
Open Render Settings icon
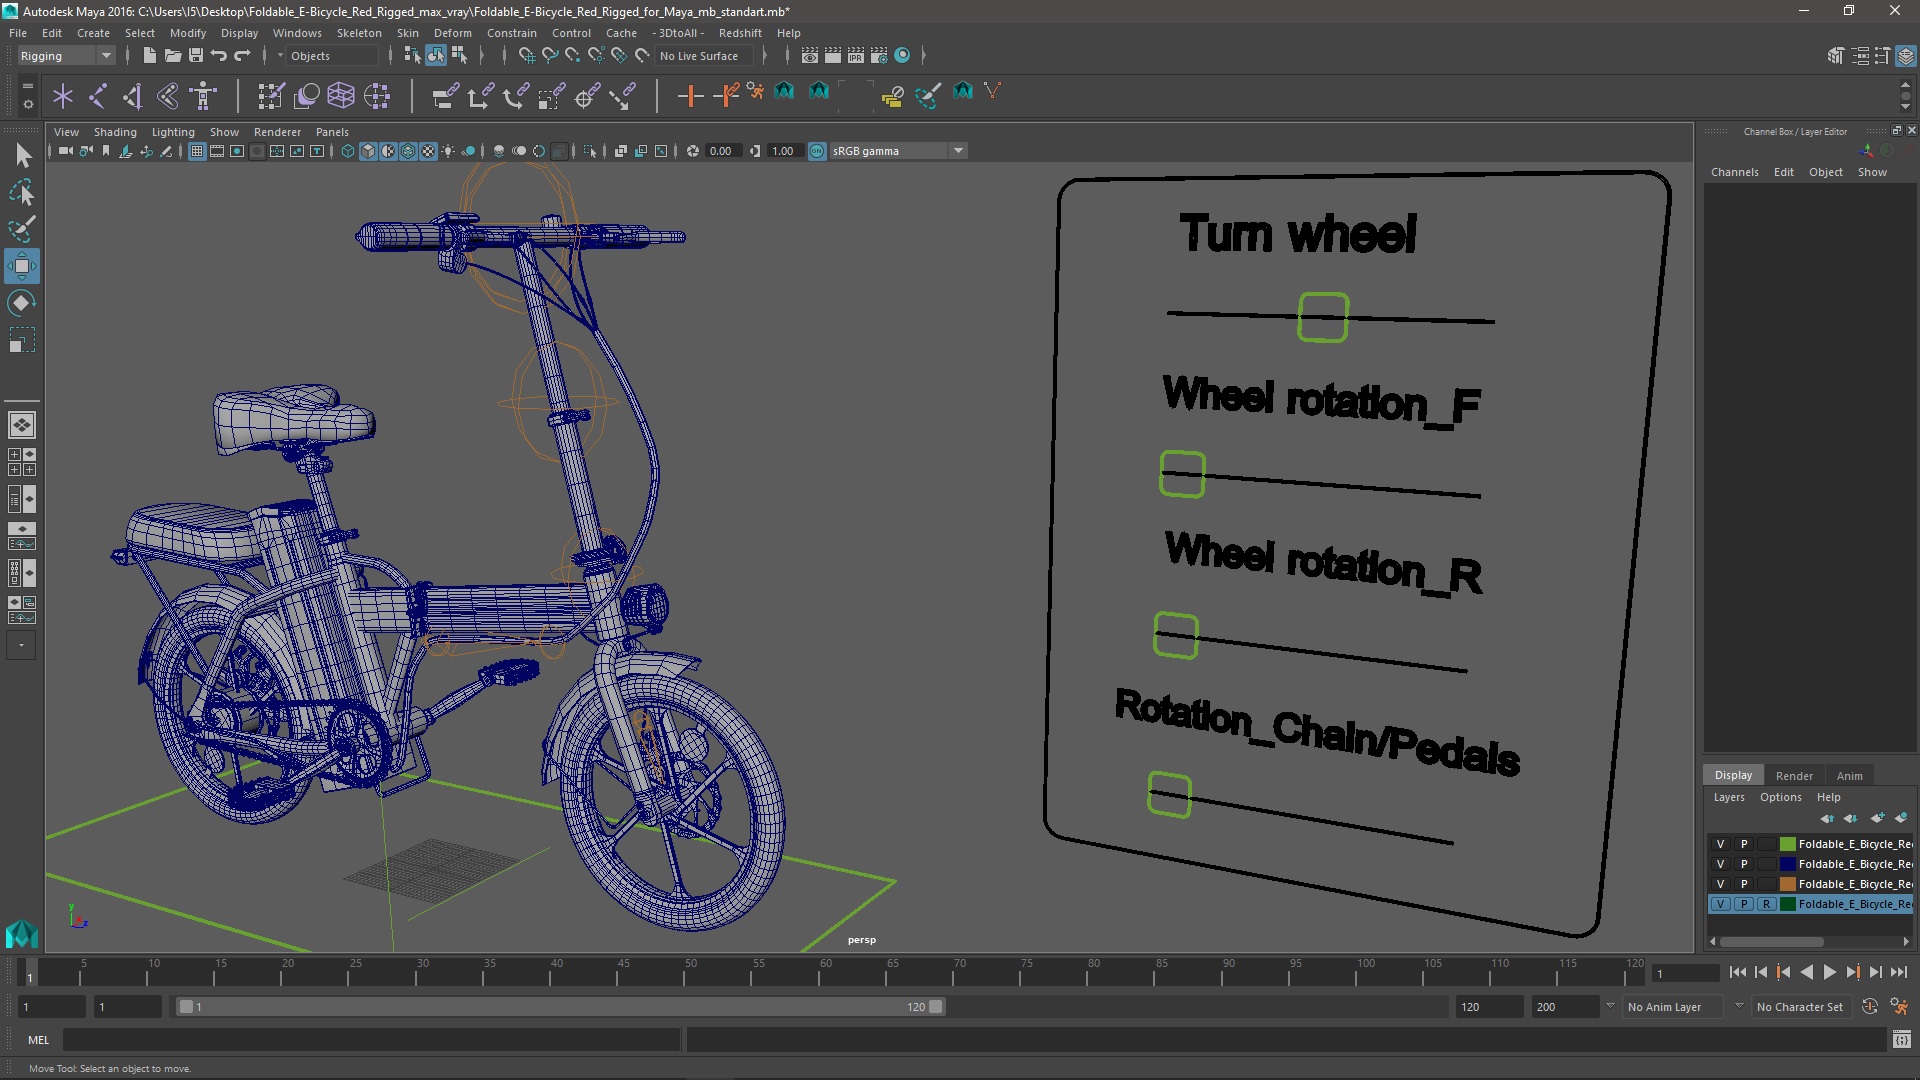coord(879,56)
